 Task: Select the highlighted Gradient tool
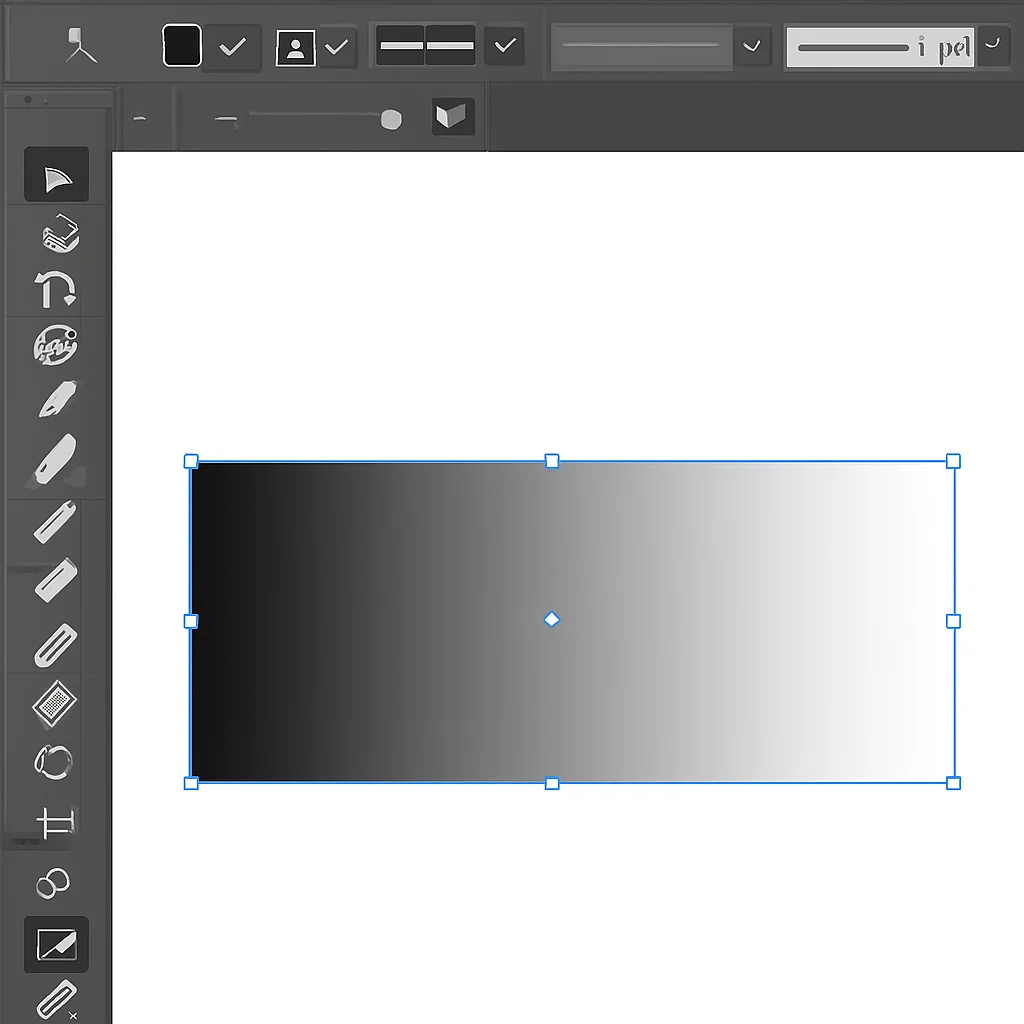56,944
